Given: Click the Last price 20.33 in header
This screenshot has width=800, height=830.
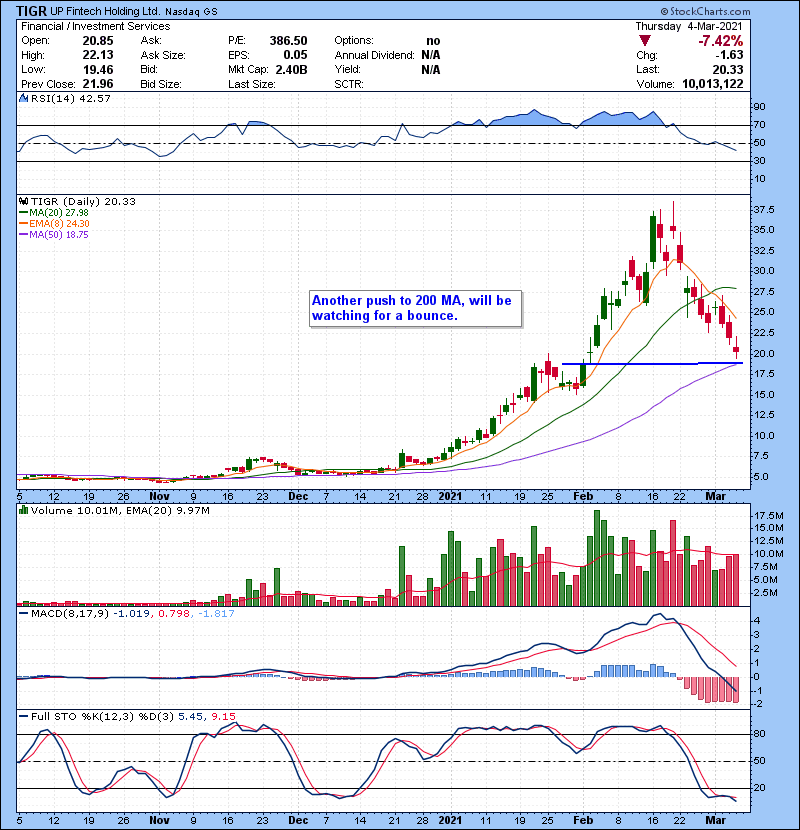Looking at the screenshot, I should pos(728,69).
